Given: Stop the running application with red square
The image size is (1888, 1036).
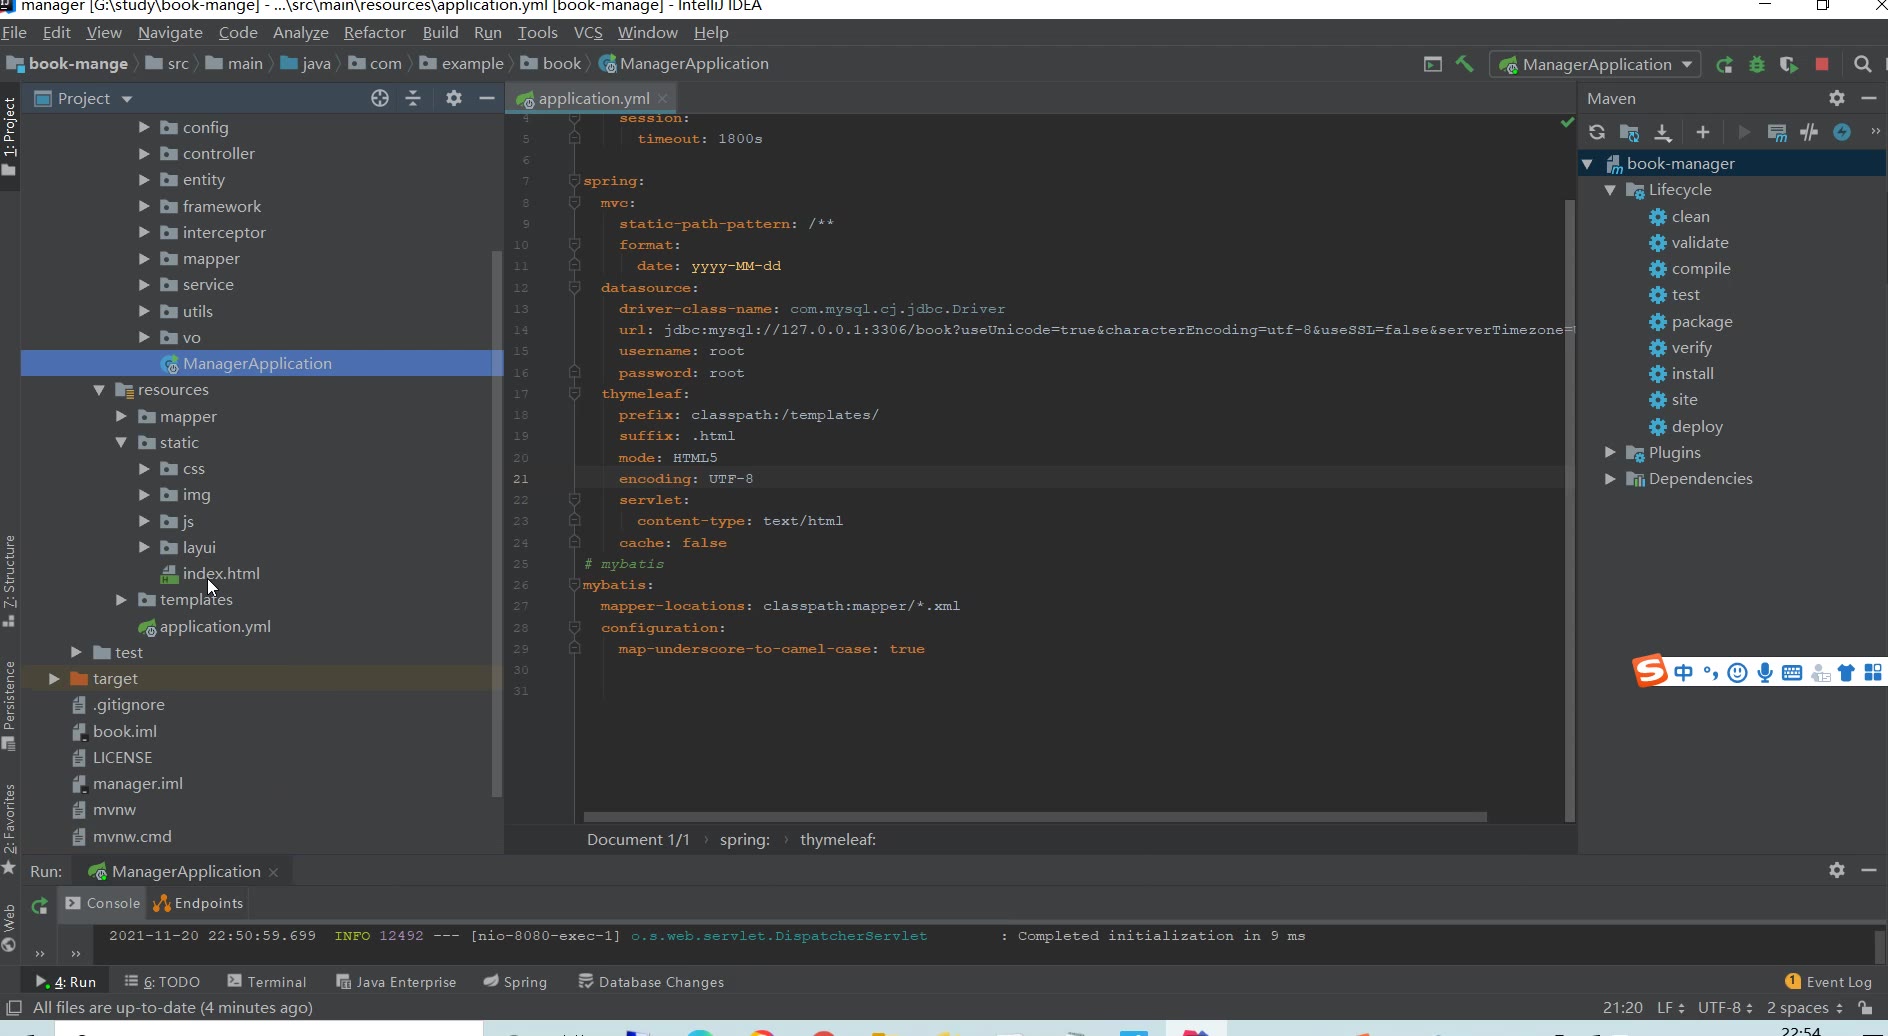Looking at the screenshot, I should coord(1822,64).
